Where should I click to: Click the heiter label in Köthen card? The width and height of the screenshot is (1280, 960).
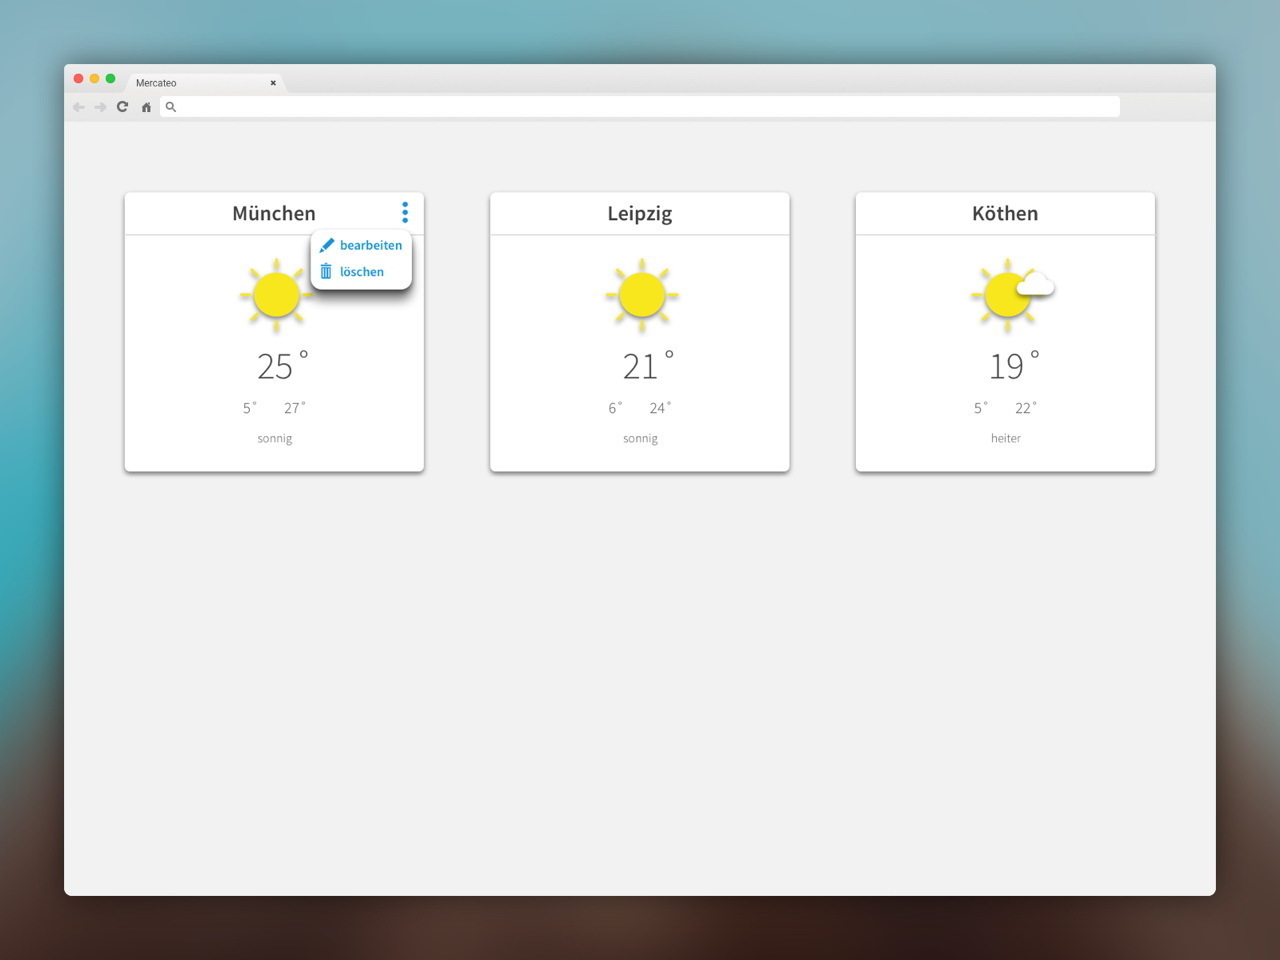[1006, 438]
